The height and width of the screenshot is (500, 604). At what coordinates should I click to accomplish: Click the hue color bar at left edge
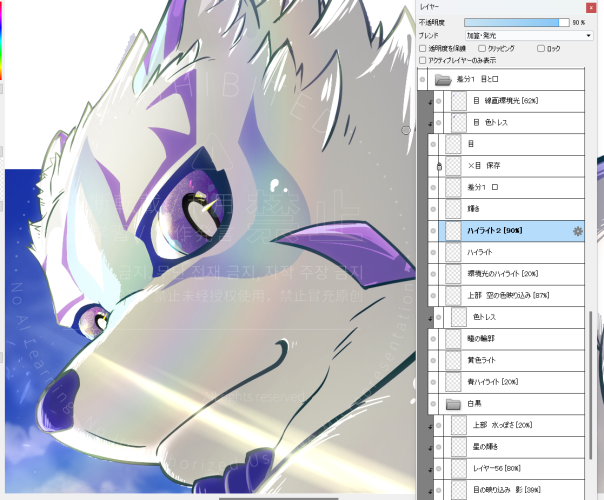(x=1, y=40)
